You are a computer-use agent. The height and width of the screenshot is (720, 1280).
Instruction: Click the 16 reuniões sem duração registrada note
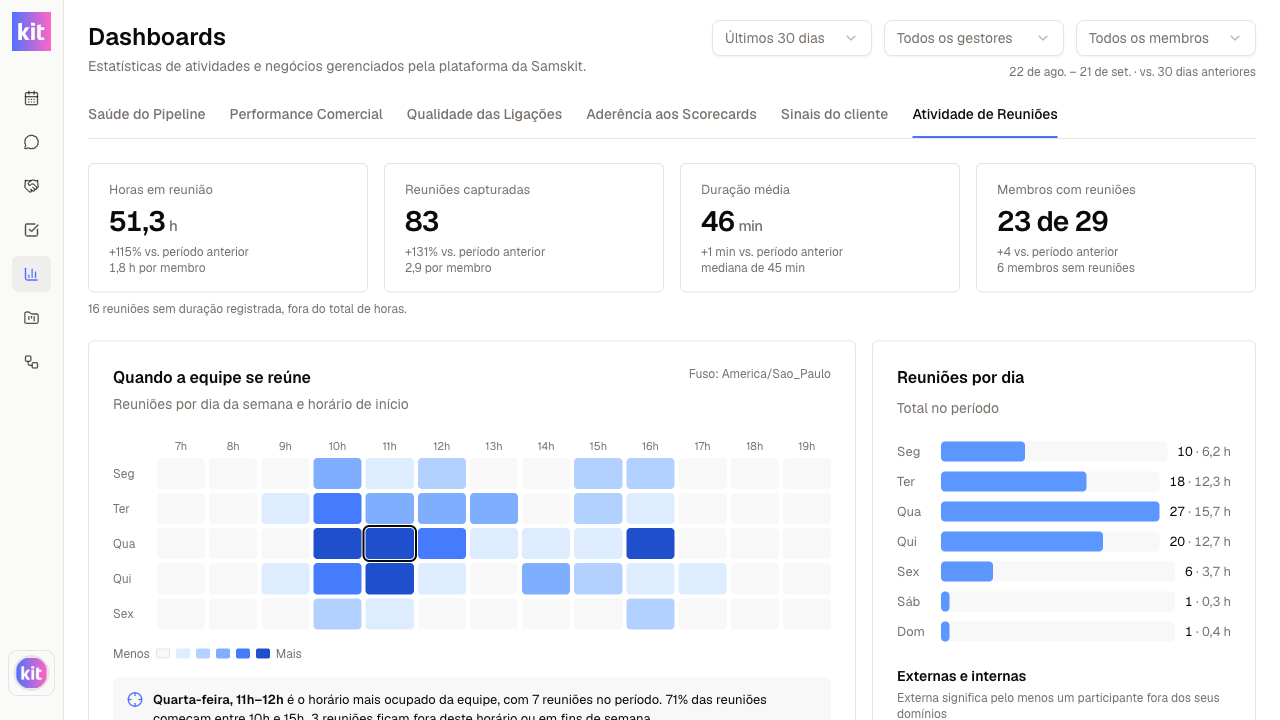pos(247,309)
